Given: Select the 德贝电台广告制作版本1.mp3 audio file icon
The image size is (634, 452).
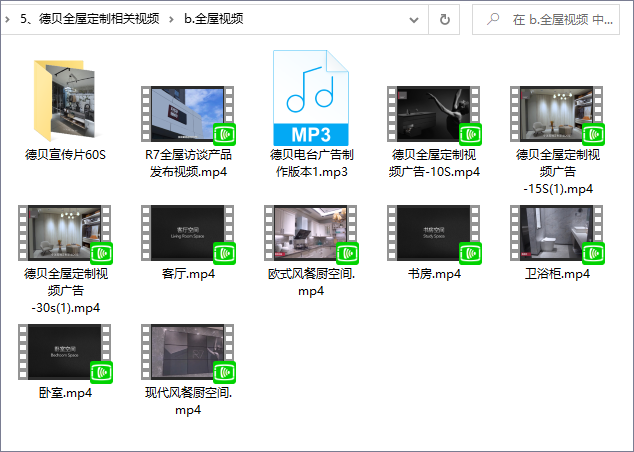Looking at the screenshot, I should click(311, 100).
